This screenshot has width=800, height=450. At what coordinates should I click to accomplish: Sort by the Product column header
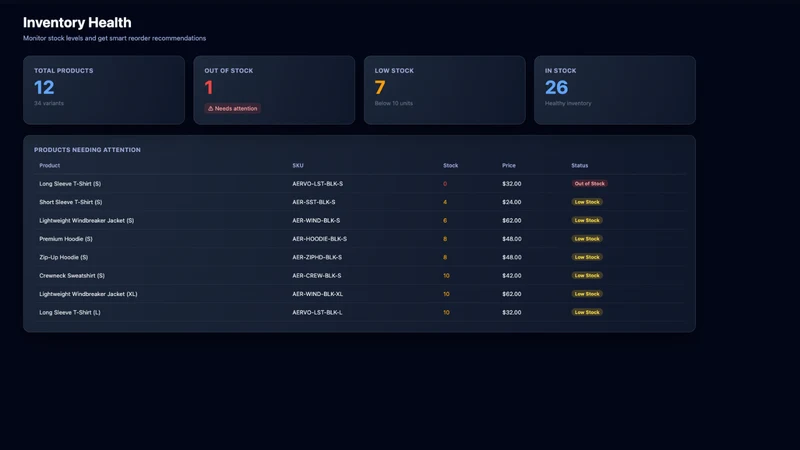49,165
